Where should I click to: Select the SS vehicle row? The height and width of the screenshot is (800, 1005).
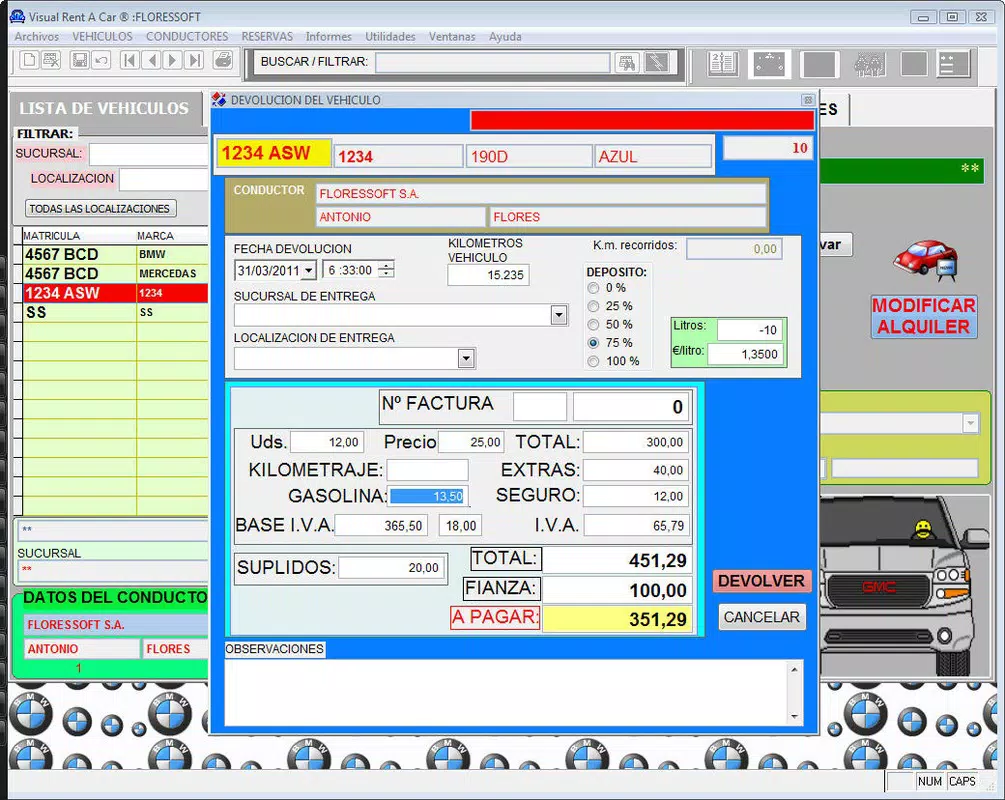click(115, 312)
